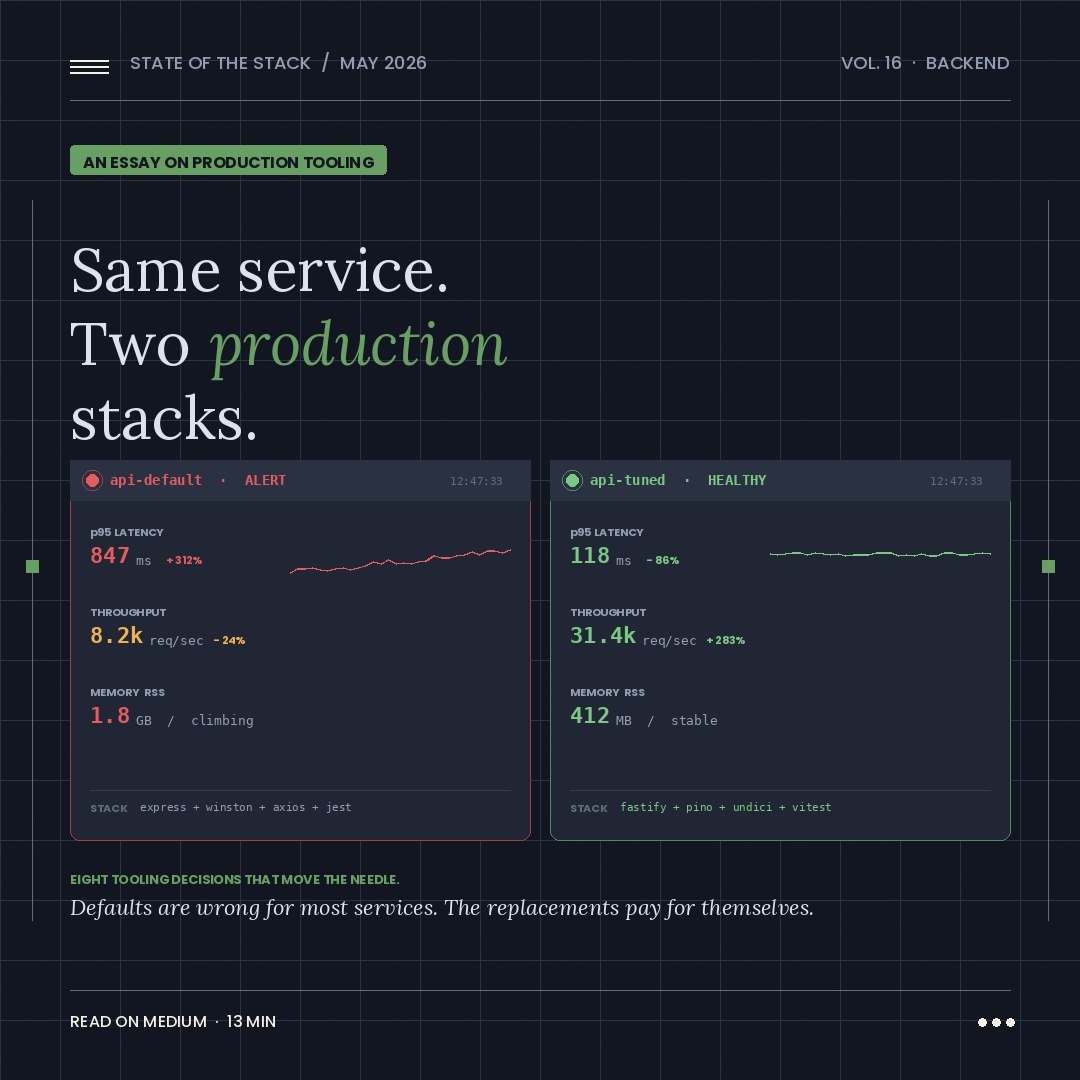Click the 'climbing' memory trend text
The width and height of the screenshot is (1080, 1080).
point(222,720)
